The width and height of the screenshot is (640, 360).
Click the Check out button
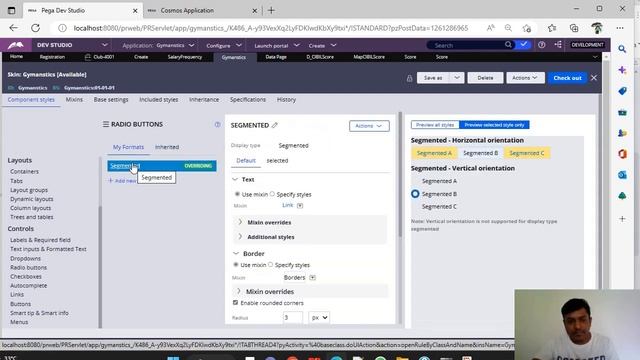click(567, 78)
